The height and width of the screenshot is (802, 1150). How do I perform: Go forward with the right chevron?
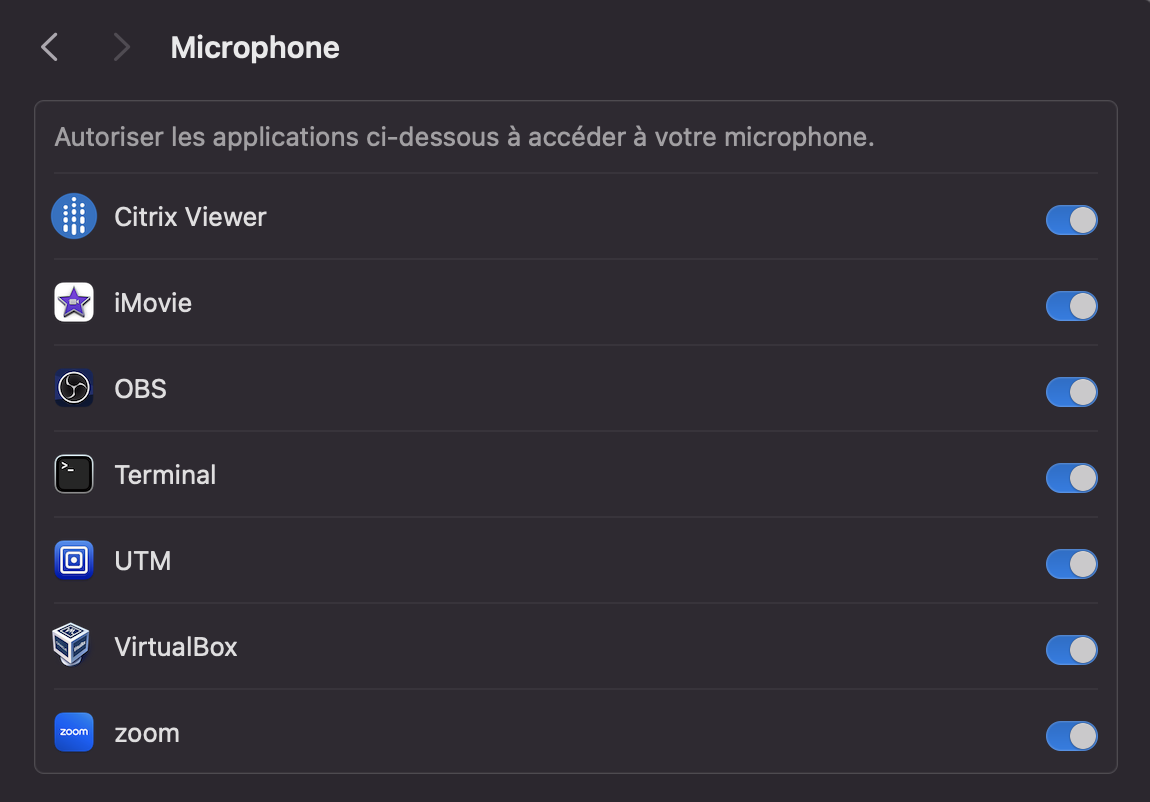pyautogui.click(x=122, y=48)
